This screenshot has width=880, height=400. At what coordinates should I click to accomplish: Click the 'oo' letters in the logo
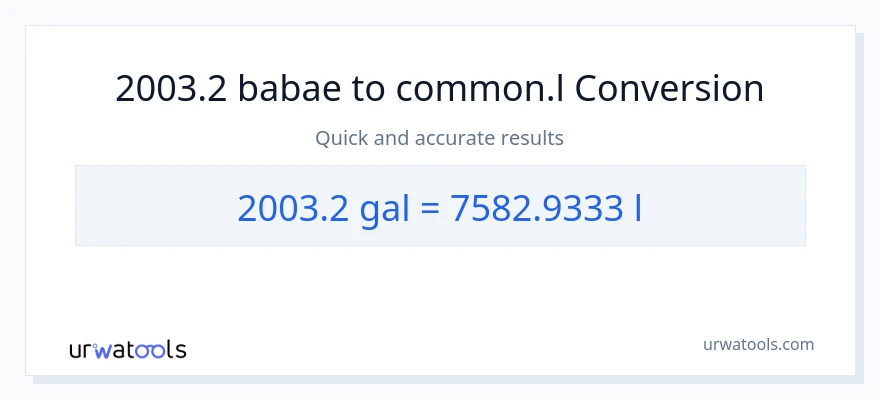pyautogui.click(x=151, y=350)
